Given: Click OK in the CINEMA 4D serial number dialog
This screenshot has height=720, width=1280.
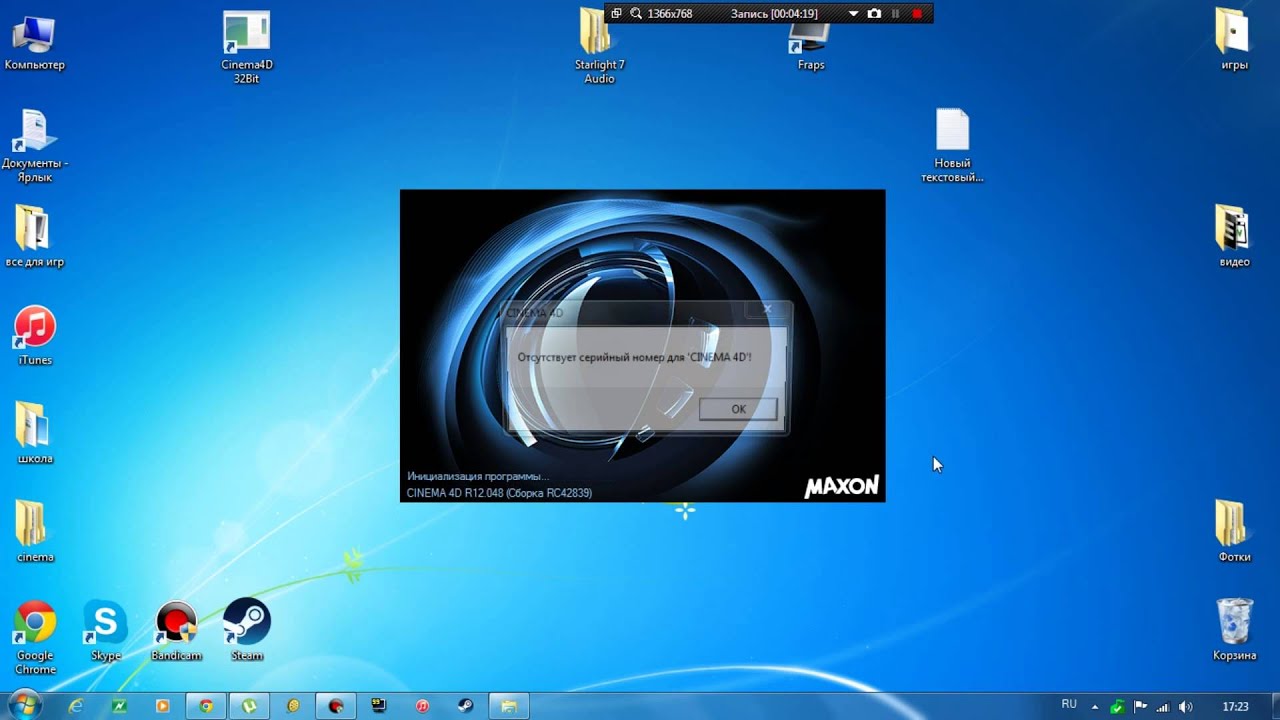Looking at the screenshot, I should [738, 409].
